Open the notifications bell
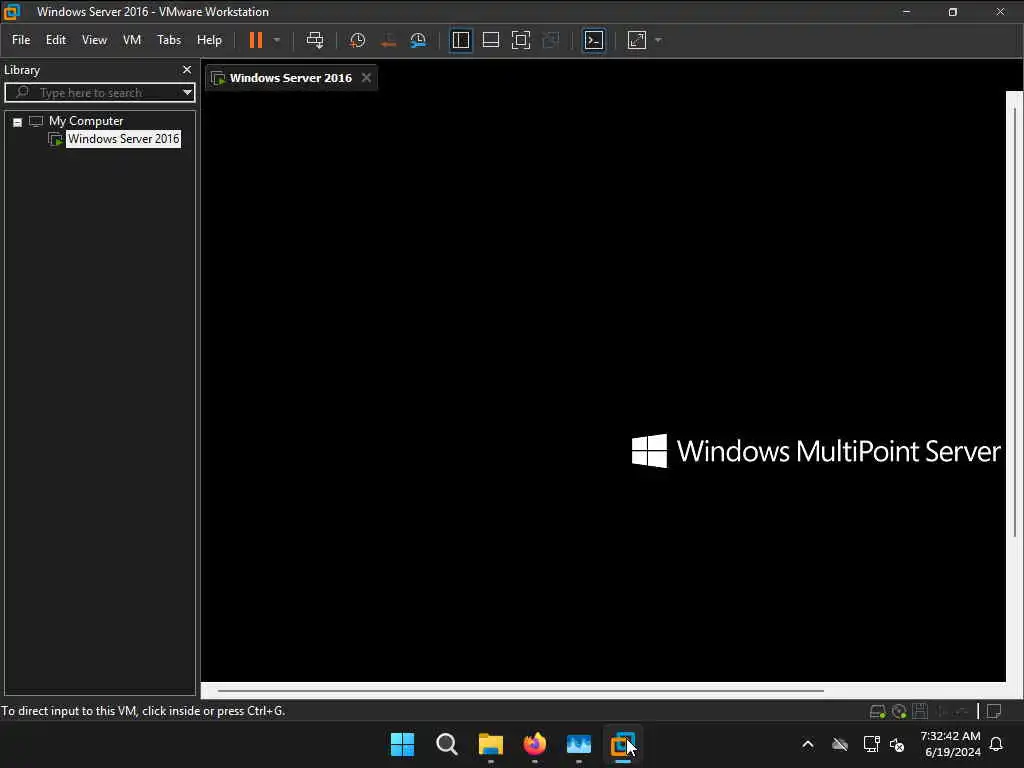The width and height of the screenshot is (1024, 768). 997,744
